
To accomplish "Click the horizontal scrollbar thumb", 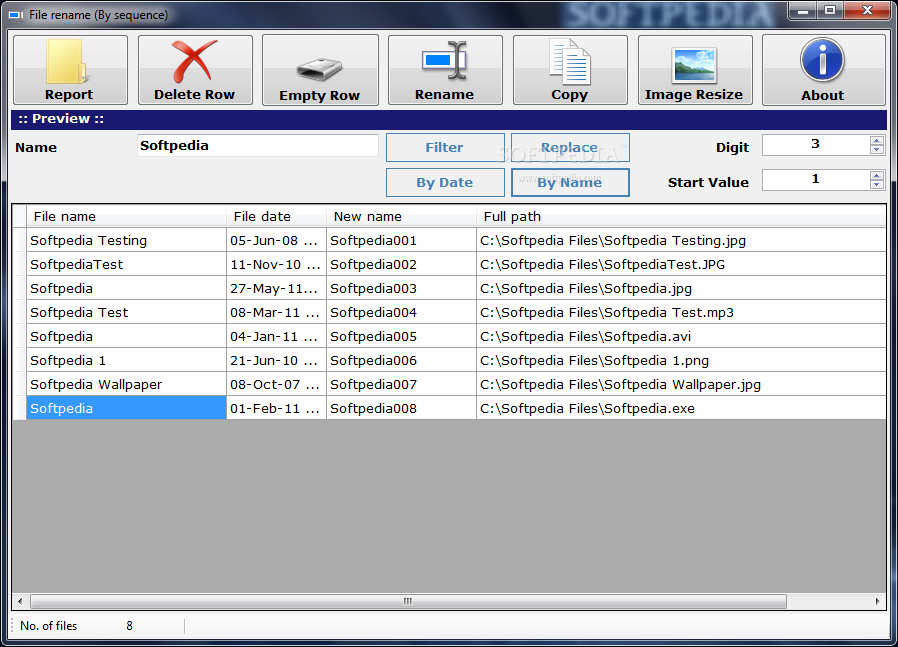I will point(408,601).
